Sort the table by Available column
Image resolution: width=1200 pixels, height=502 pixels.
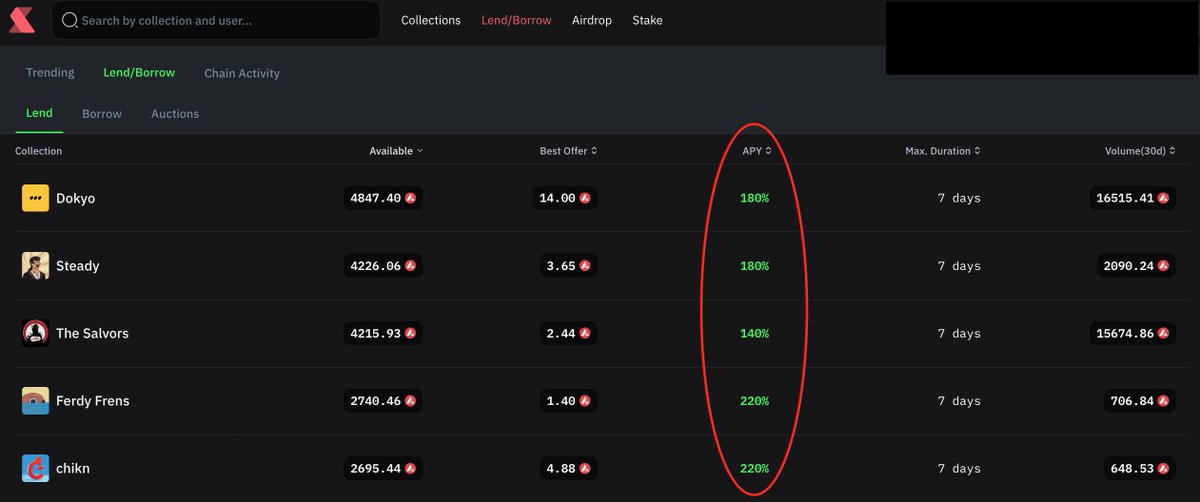(396, 151)
